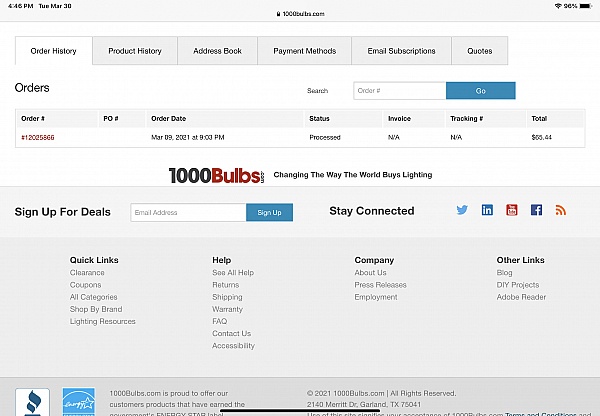Open the Email Subscriptions tab
This screenshot has height=416, width=600.
[401, 51]
